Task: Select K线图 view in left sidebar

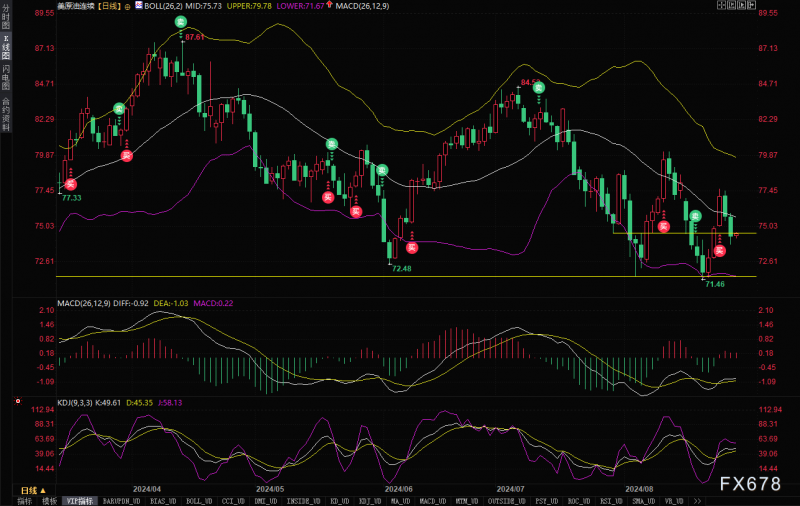Action: coord(6,47)
